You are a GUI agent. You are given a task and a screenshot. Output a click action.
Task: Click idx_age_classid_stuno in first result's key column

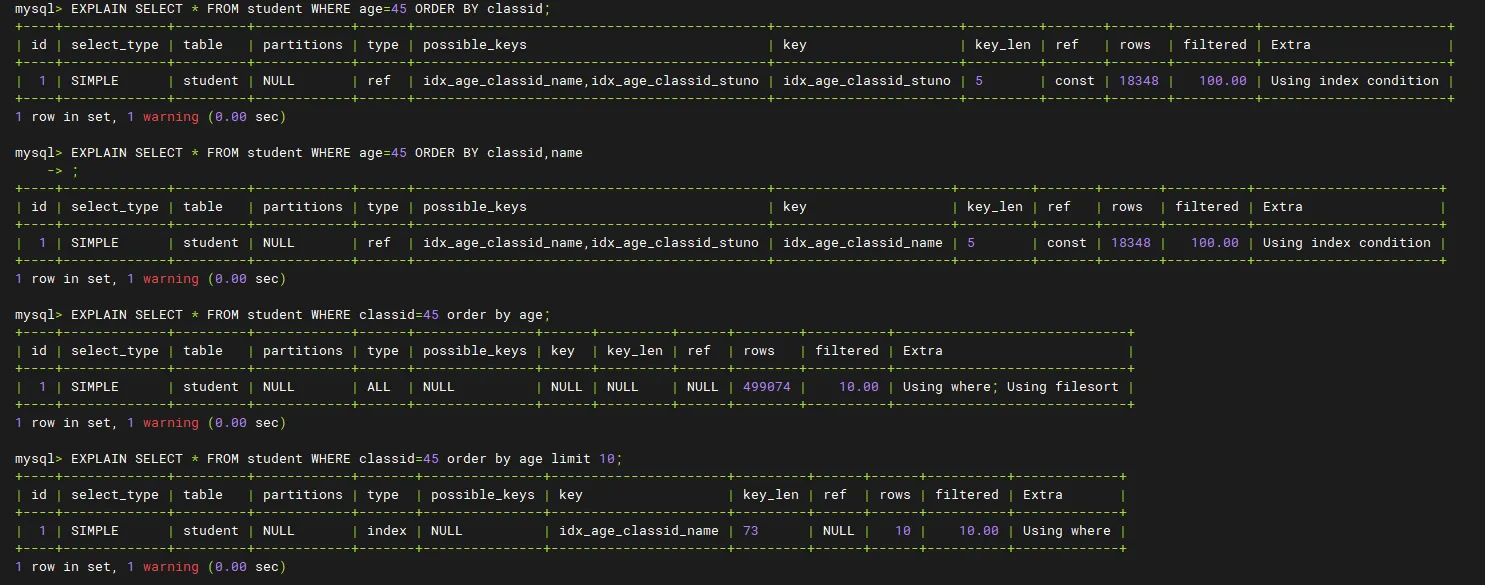(866, 81)
